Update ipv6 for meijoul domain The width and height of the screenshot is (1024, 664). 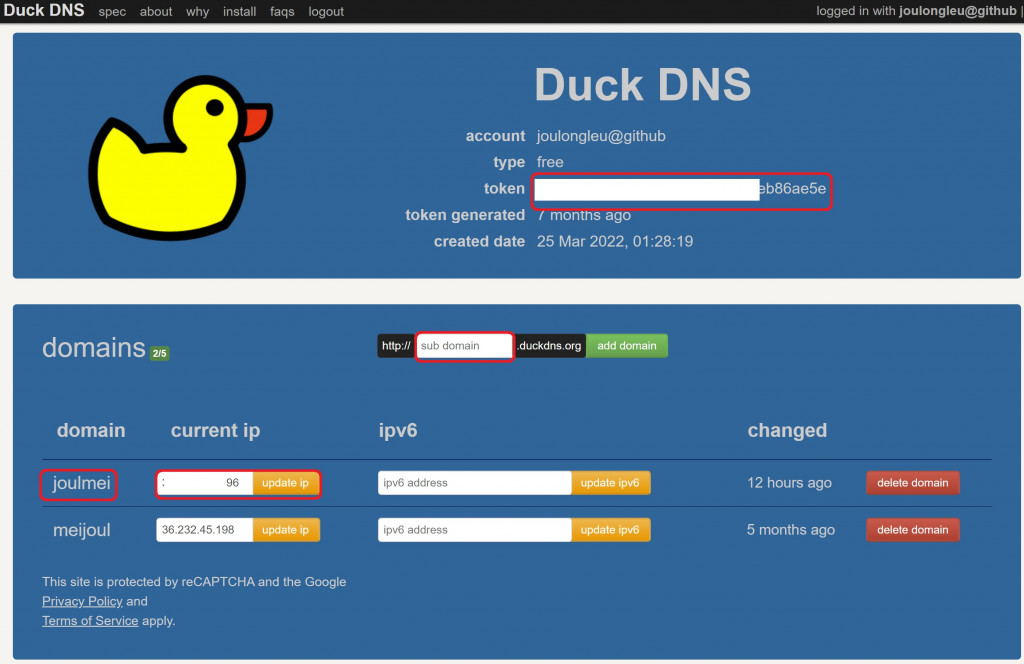[610, 530]
